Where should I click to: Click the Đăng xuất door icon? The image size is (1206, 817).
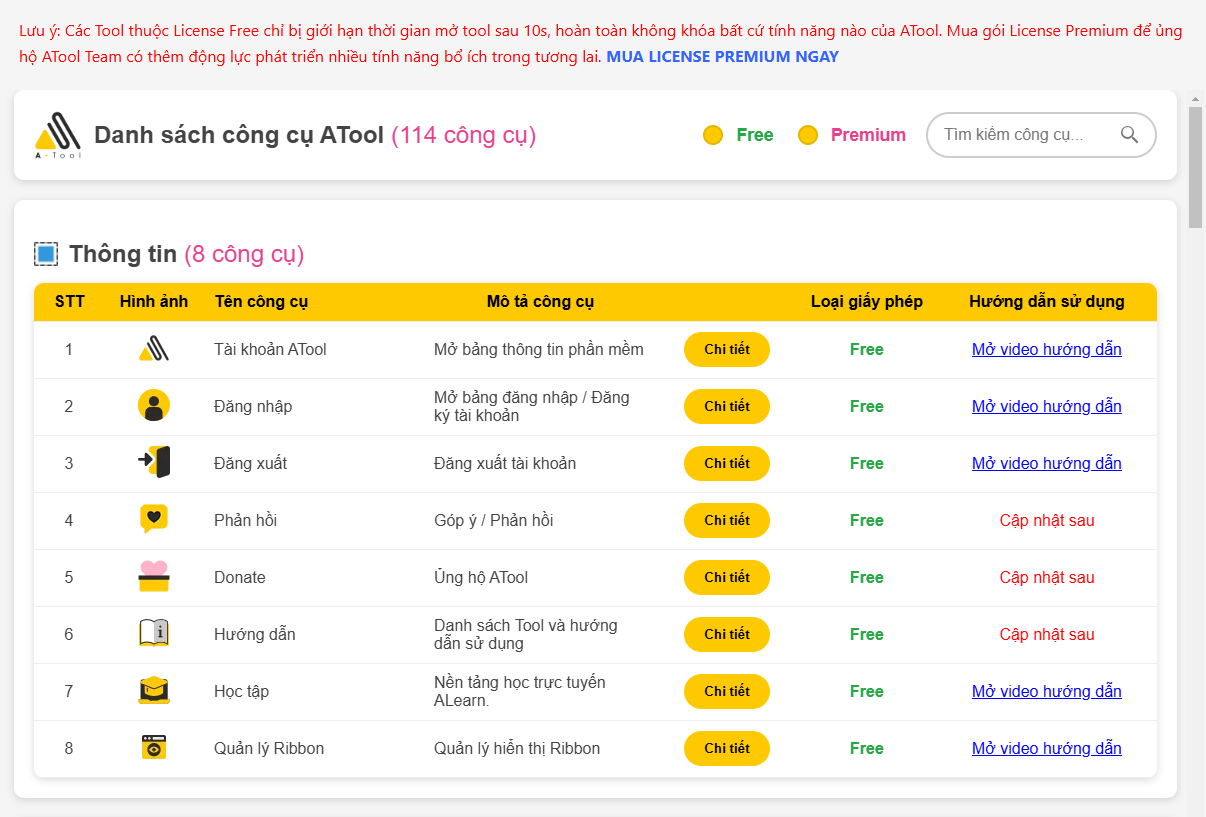[x=153, y=462]
